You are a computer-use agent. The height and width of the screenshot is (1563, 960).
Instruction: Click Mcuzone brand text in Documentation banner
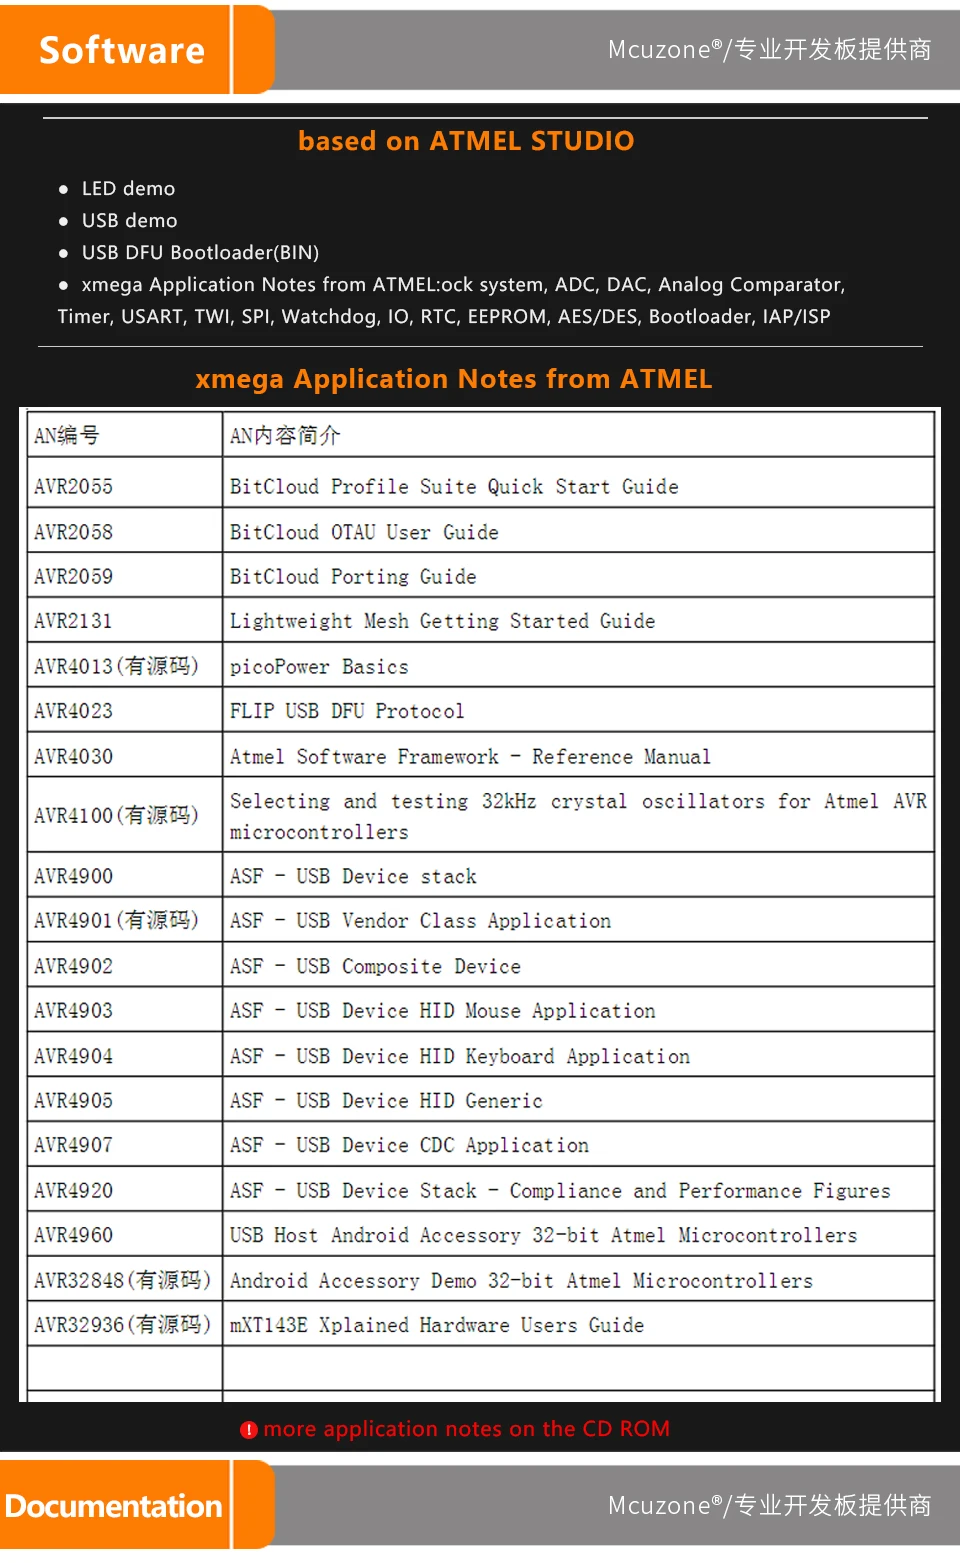click(x=770, y=1505)
